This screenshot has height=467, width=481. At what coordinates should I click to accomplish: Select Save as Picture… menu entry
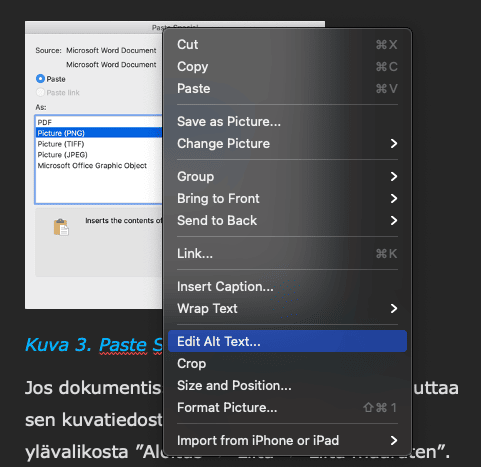click(287, 122)
